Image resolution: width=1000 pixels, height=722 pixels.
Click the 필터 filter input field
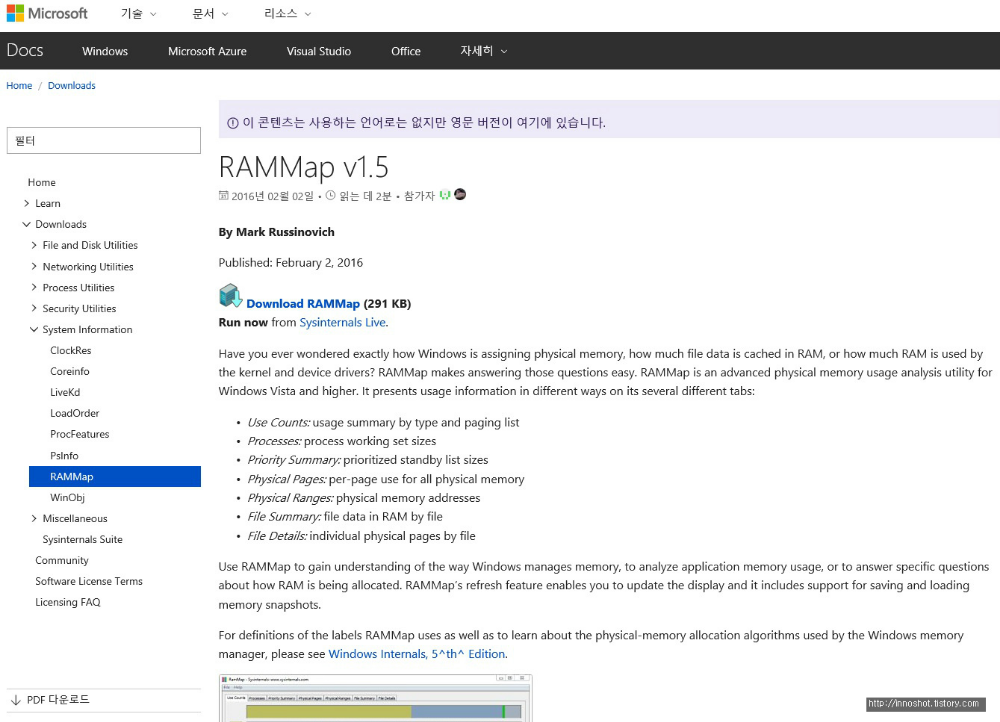(104, 140)
